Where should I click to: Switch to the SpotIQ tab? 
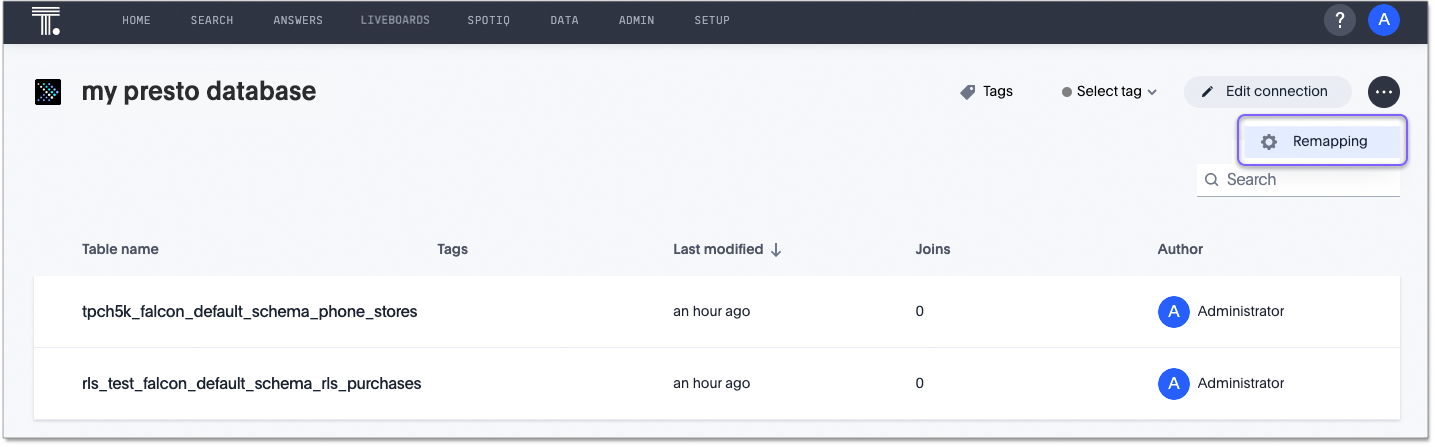[x=488, y=21]
